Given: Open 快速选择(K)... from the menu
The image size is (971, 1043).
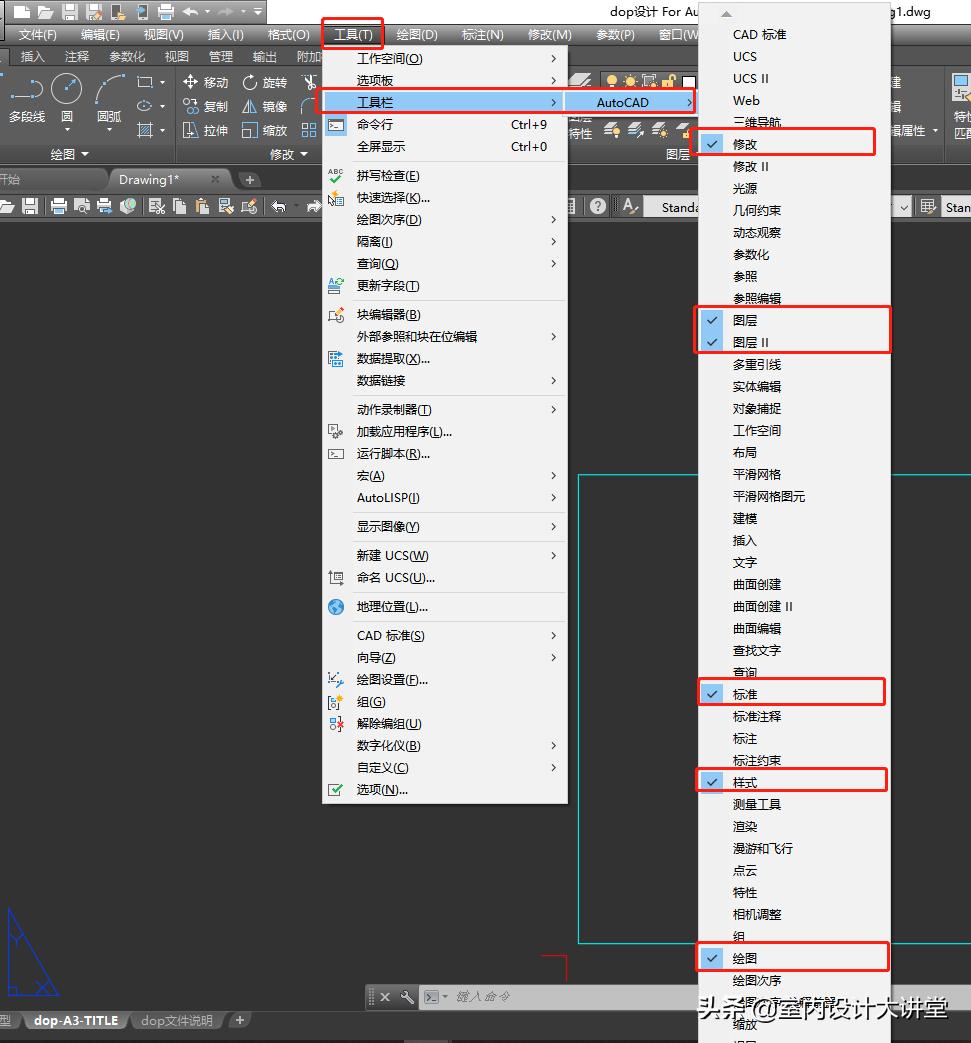Looking at the screenshot, I should click(x=393, y=197).
